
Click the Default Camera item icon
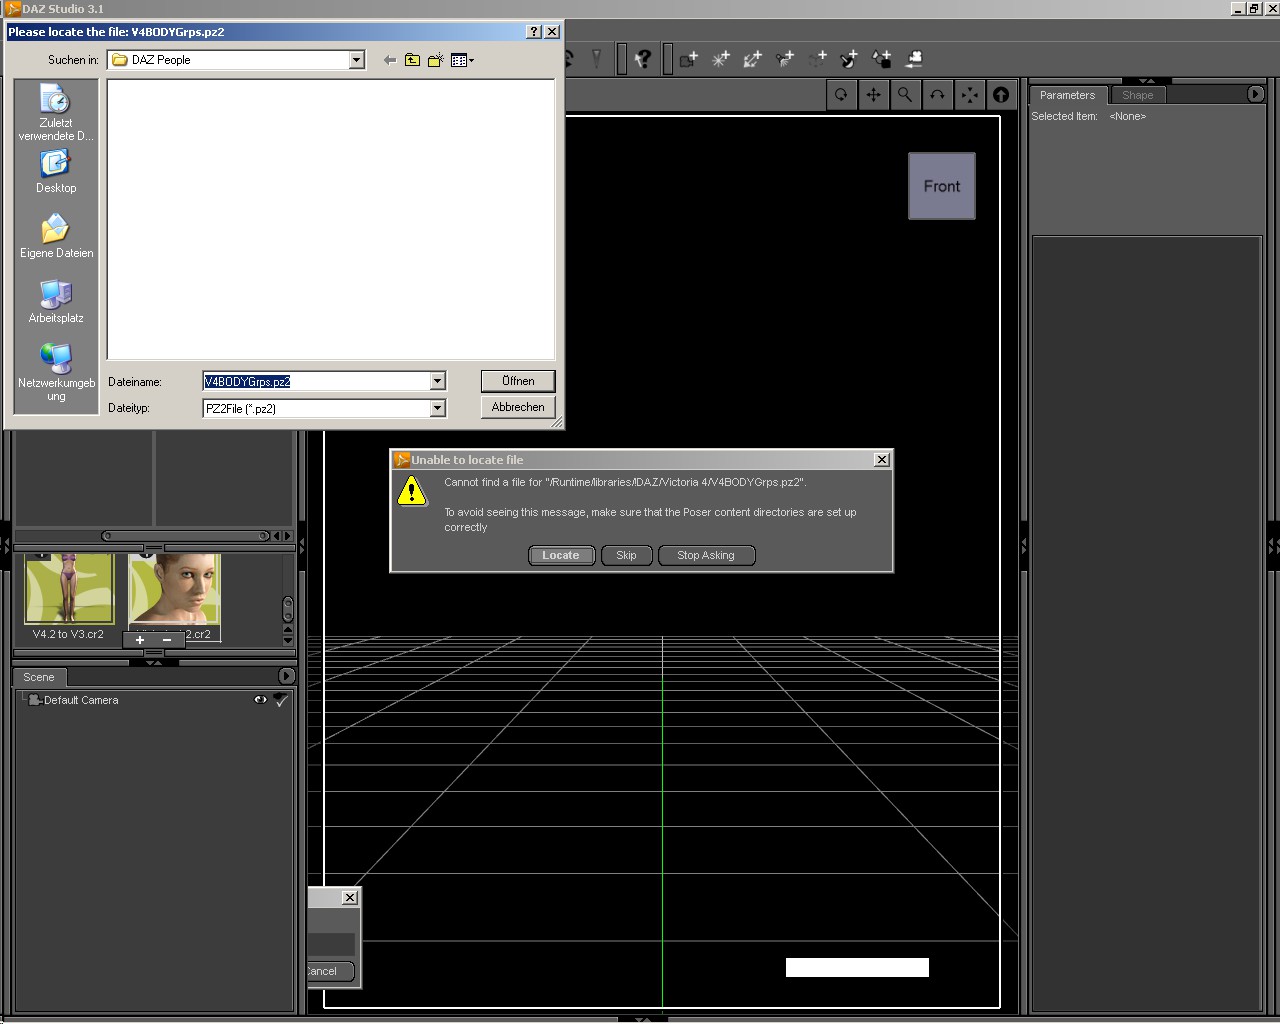[34, 700]
